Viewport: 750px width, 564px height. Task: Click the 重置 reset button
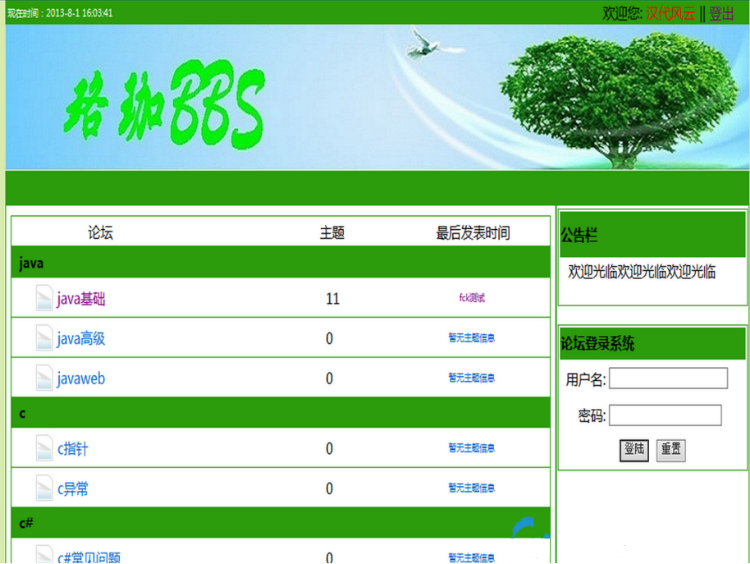671,450
